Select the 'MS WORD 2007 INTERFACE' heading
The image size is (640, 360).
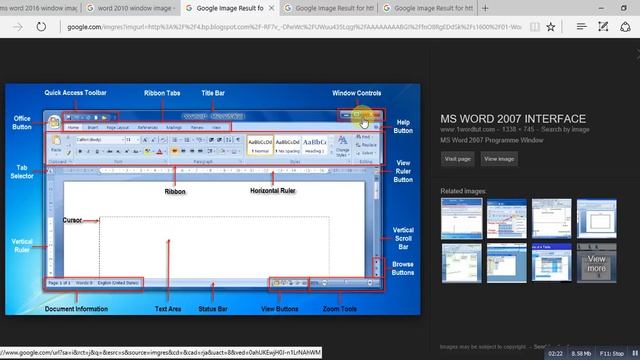pos(513,119)
